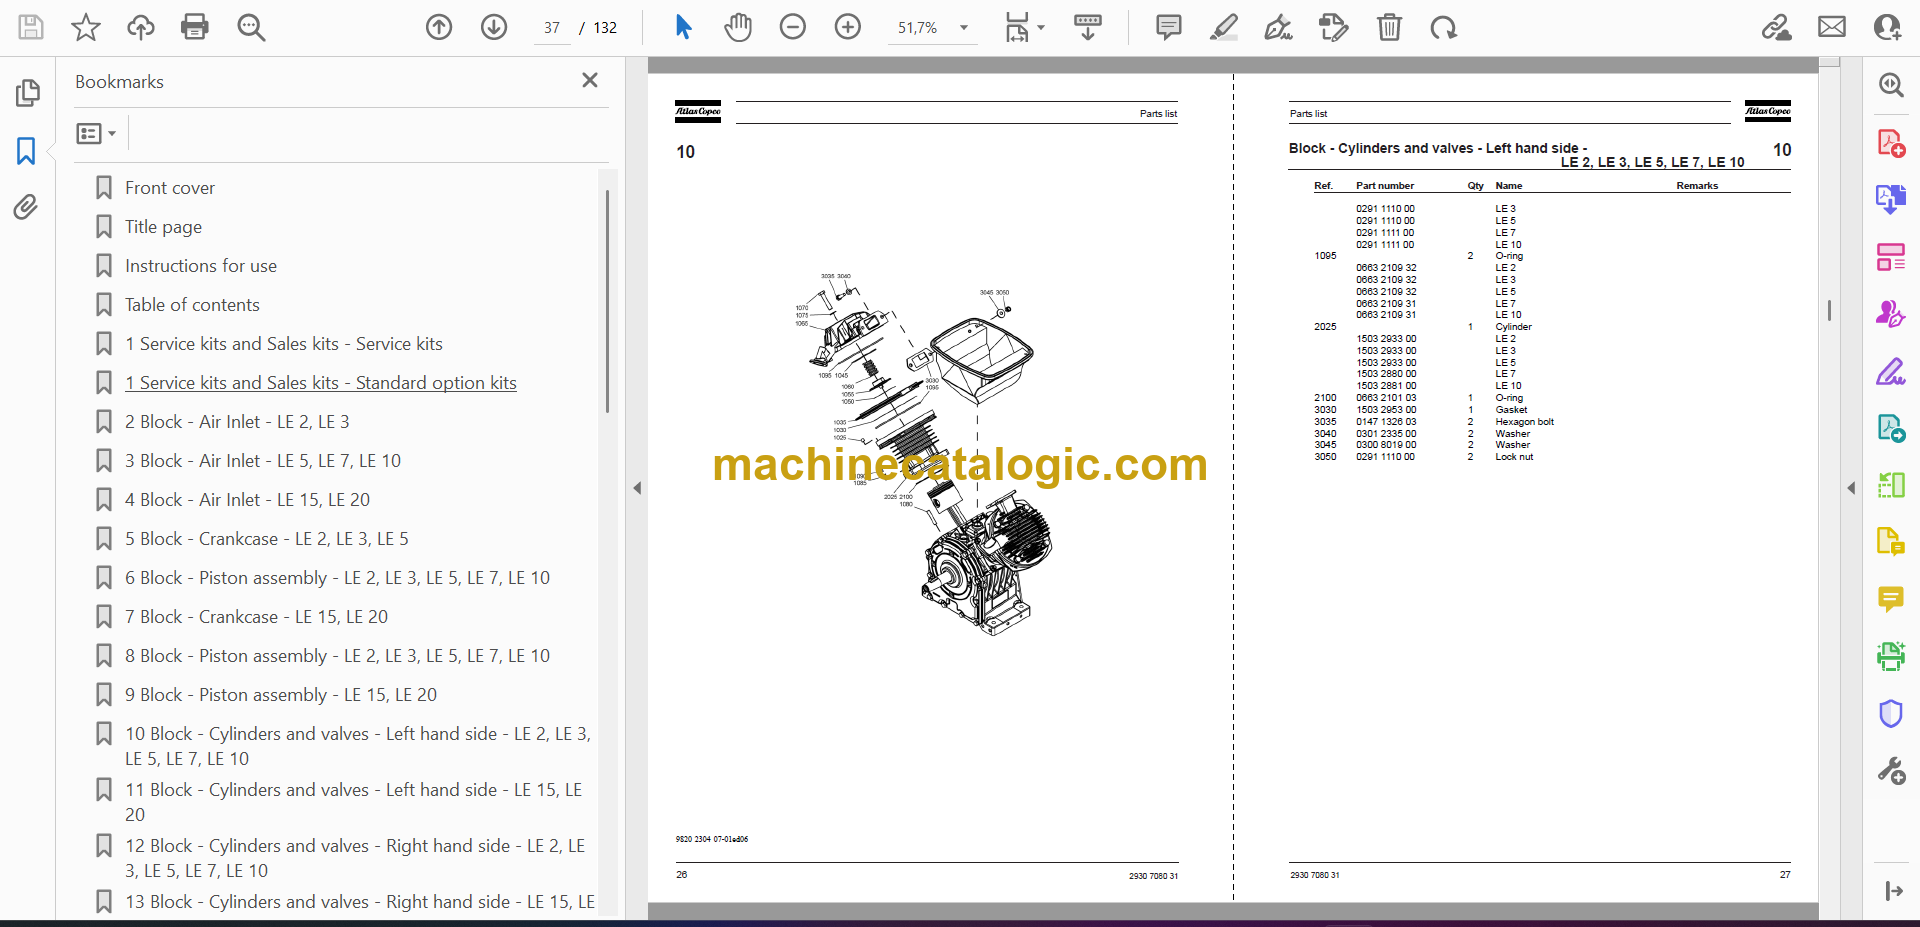This screenshot has height=927, width=1920.
Task: Go to '9 Block - Piston assembly' bookmark
Action: pos(281,695)
